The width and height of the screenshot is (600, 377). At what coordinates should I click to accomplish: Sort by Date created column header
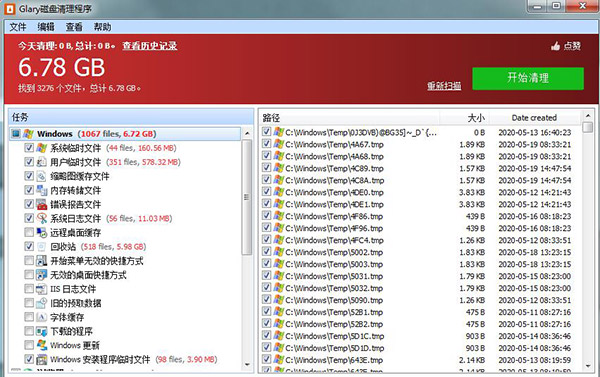(535, 118)
